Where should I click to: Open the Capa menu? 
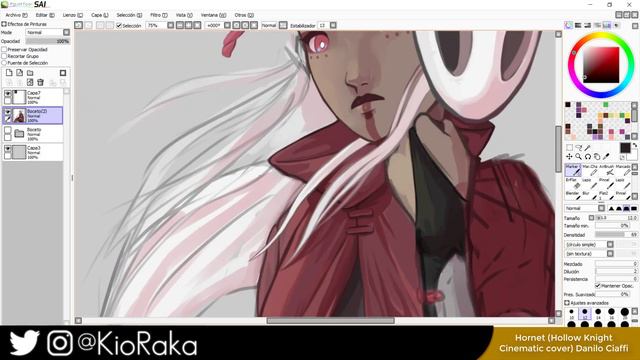click(99, 15)
